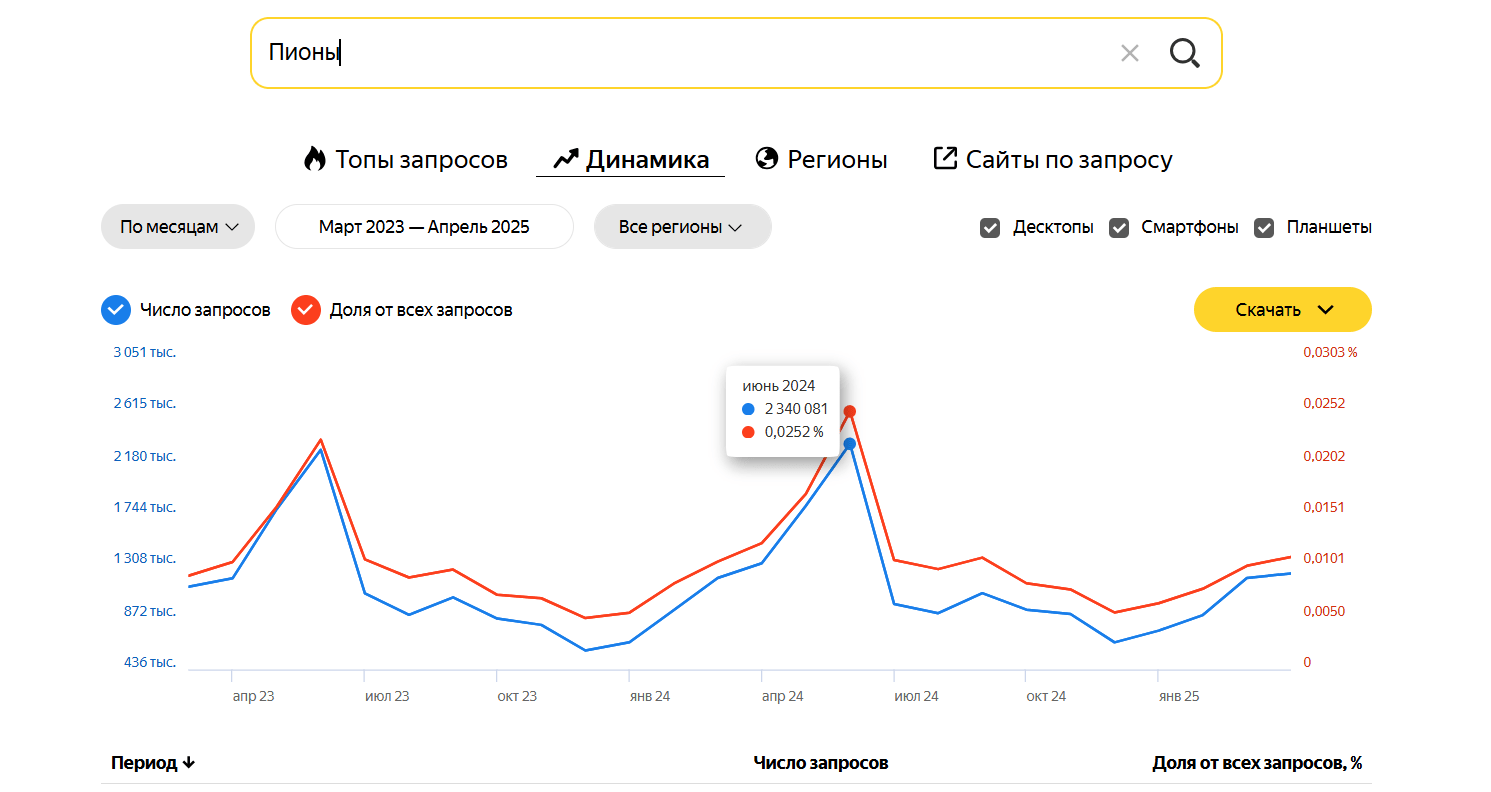1491x792 pixels.
Task: Switch to the Топы запросов tab
Action: click(421, 160)
